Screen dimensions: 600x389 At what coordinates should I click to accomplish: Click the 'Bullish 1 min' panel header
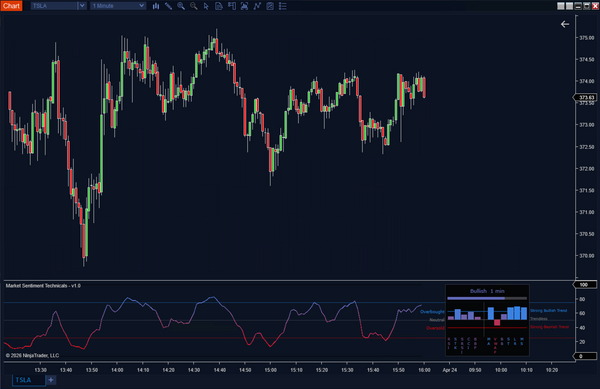487,291
